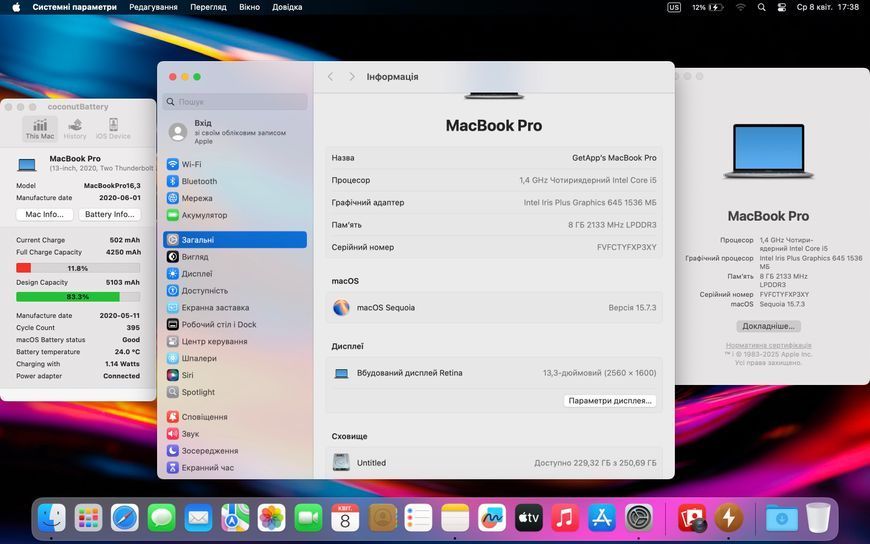
Task: Open Reminders in the Dock
Action: (x=418, y=518)
